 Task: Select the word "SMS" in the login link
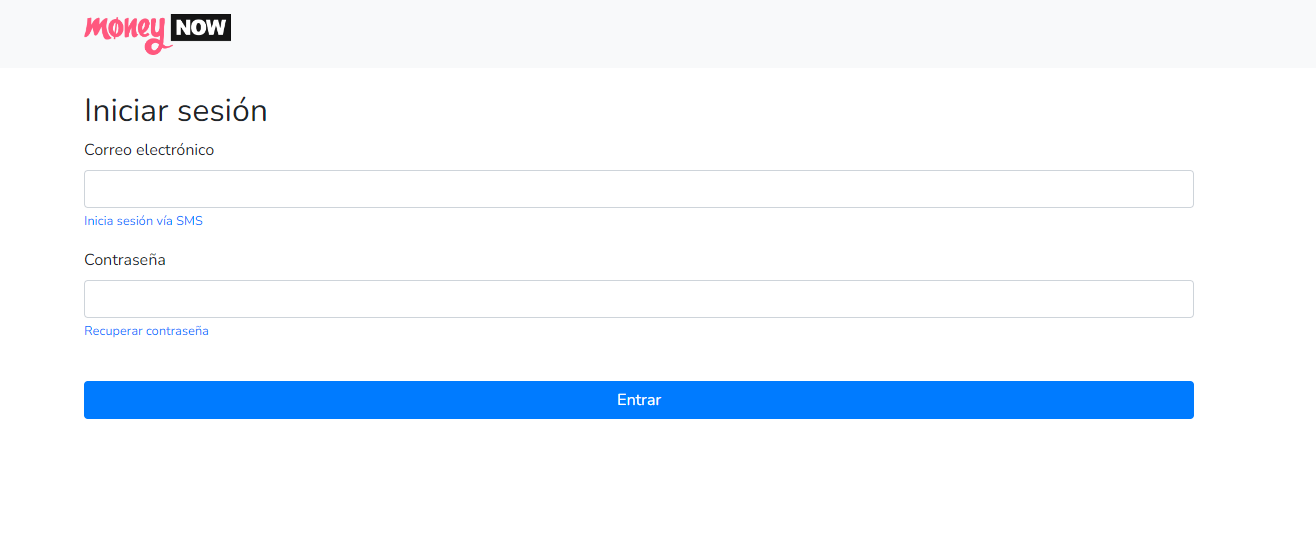point(189,221)
